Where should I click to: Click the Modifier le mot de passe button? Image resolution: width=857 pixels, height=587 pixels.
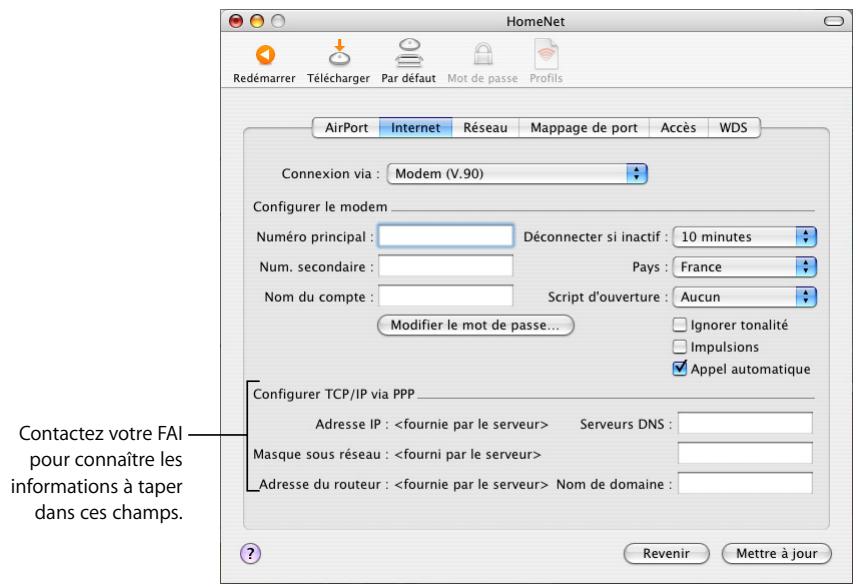476,325
